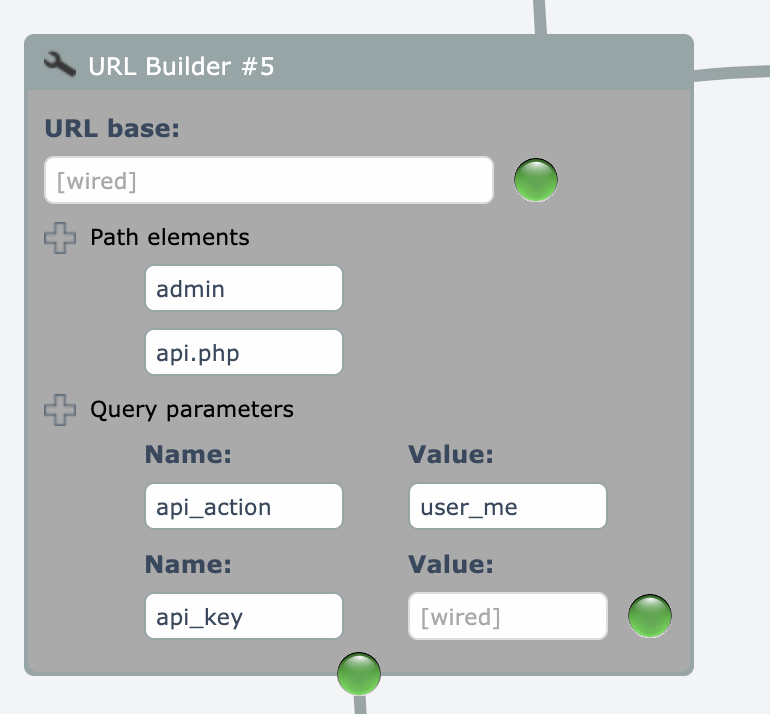Focus the admin path element field
770x714 pixels.
coord(244,289)
